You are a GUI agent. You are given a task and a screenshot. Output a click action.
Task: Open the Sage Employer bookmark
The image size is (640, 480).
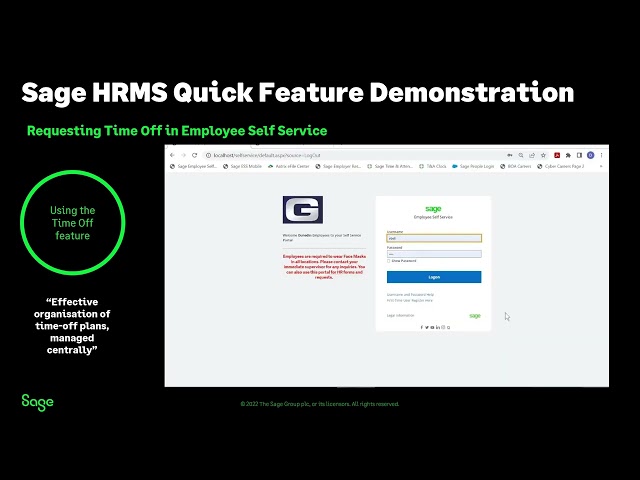(338, 167)
